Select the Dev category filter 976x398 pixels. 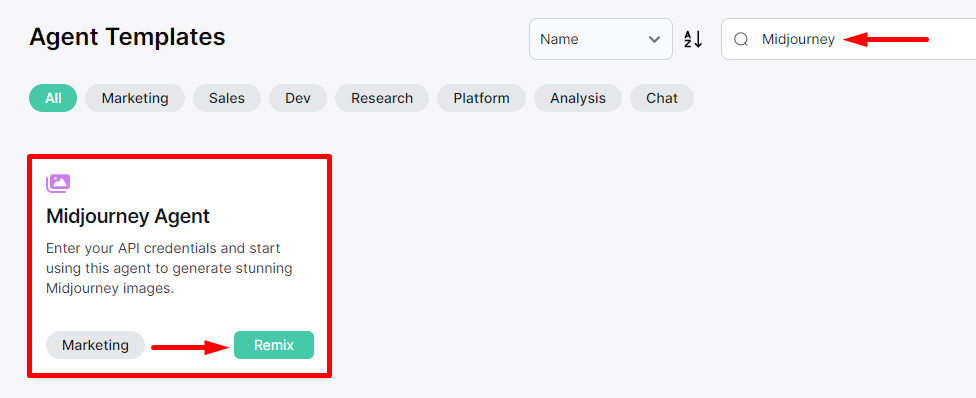click(x=298, y=98)
